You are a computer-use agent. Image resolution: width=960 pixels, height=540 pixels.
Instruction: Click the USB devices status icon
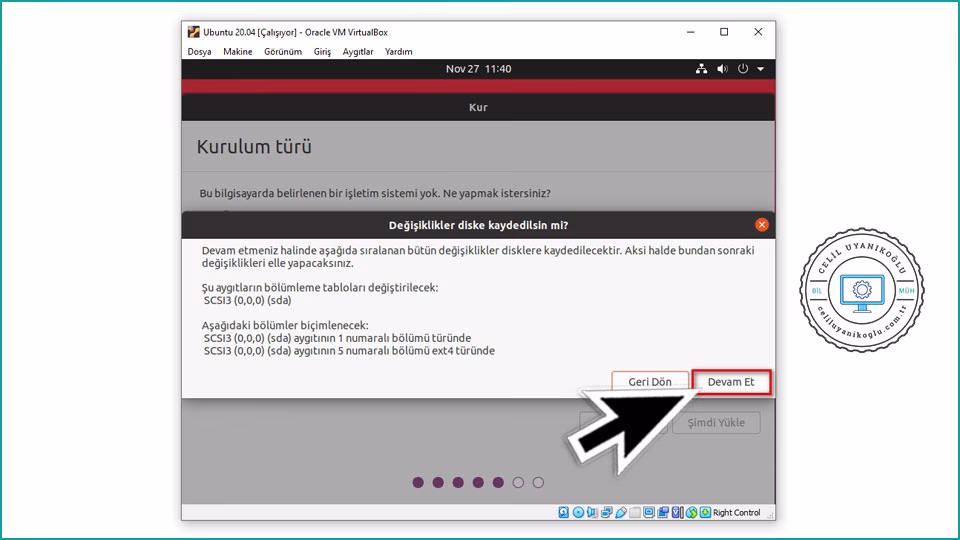tap(621, 512)
